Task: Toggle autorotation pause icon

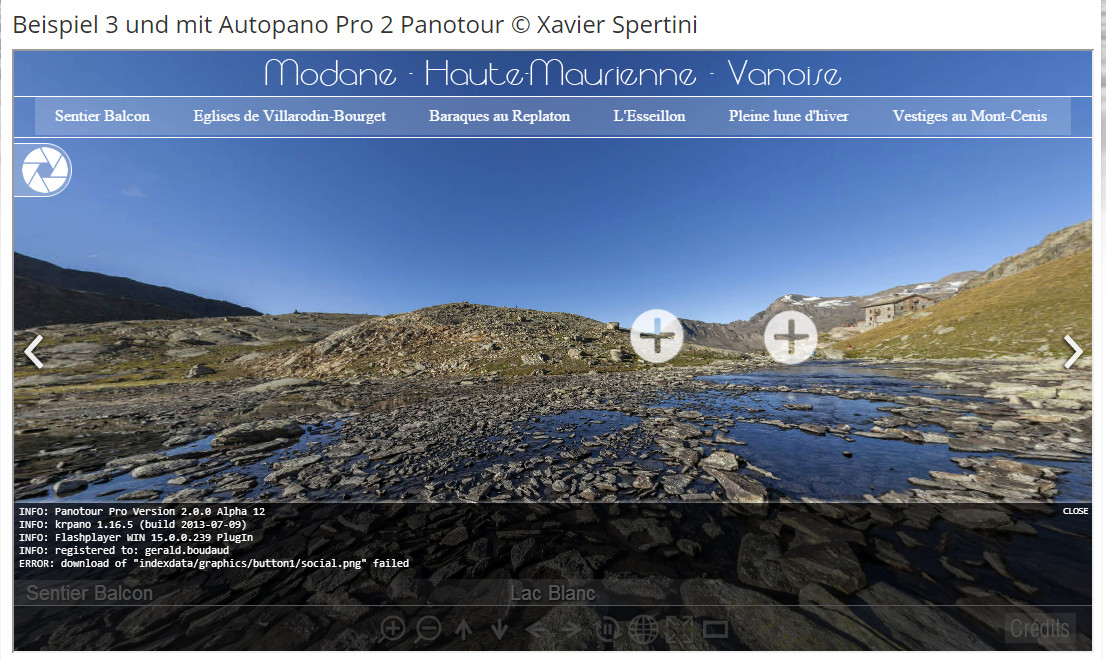Action: tap(607, 628)
